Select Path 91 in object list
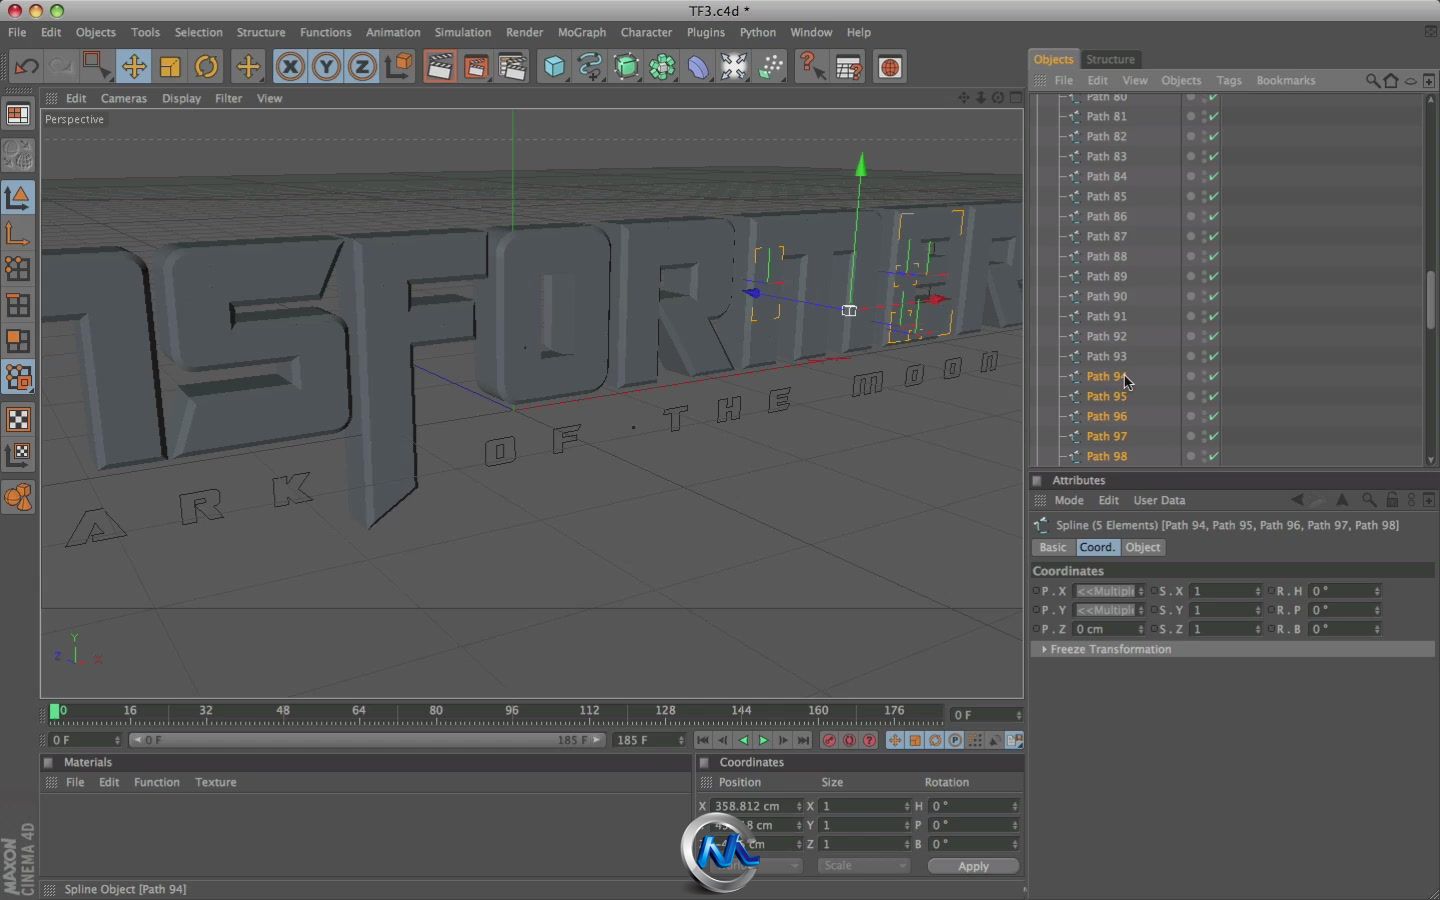This screenshot has width=1440, height=900. 1106,316
